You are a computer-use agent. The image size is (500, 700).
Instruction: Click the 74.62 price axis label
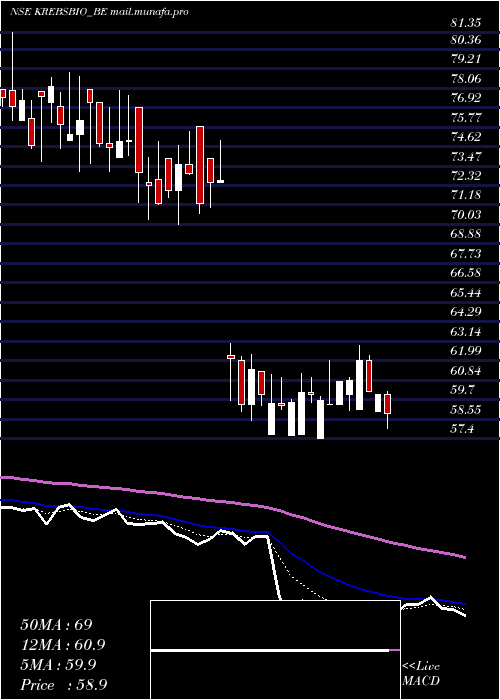[x=466, y=137]
